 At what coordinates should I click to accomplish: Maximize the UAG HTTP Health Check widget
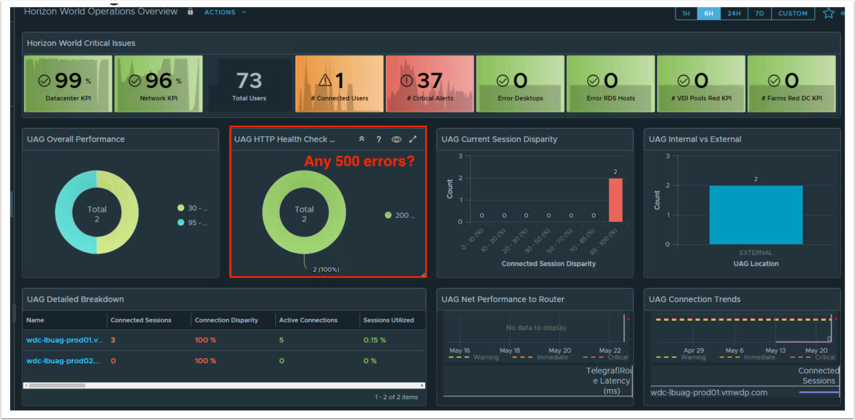click(413, 140)
